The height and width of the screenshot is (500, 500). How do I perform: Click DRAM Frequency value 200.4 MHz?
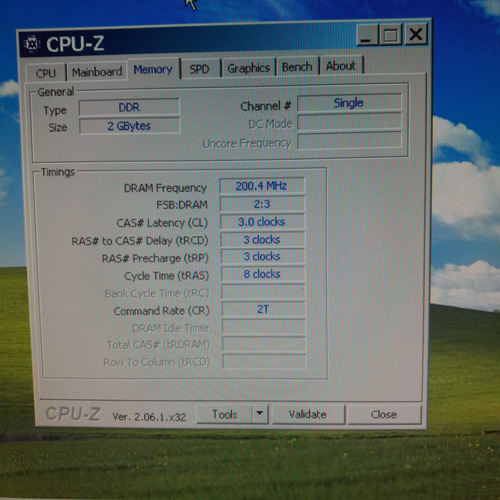click(x=262, y=186)
